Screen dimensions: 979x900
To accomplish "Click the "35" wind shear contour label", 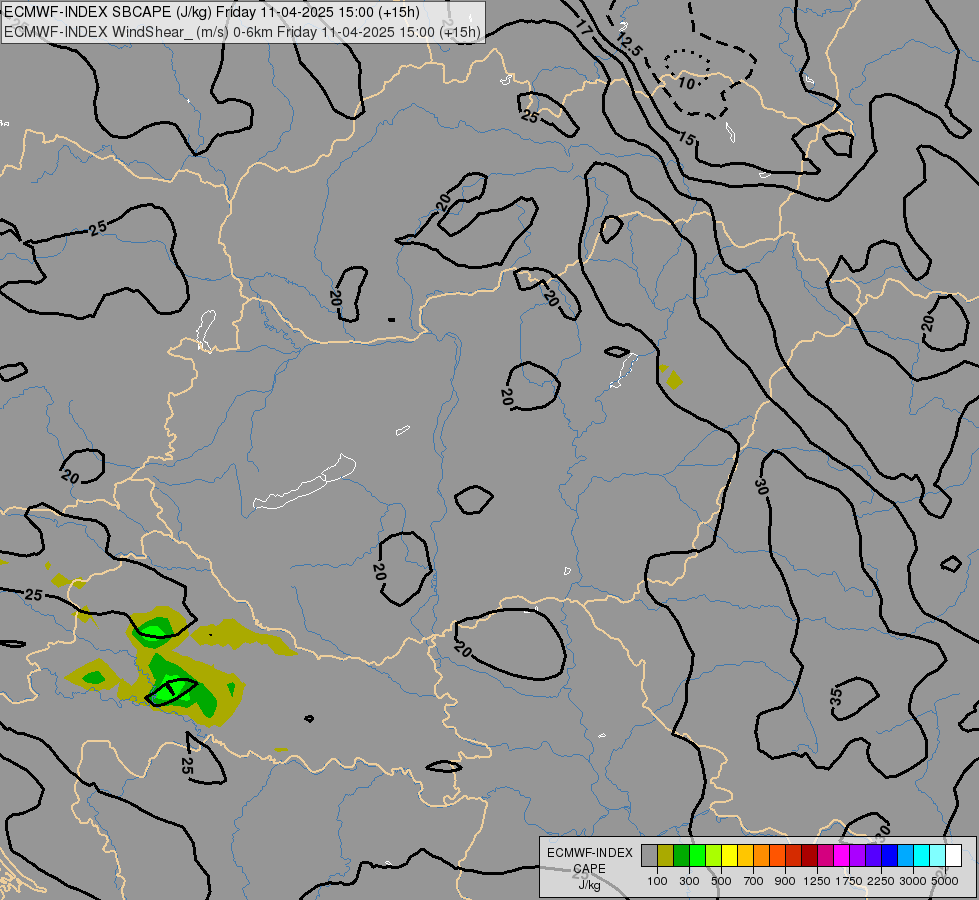I will [x=837, y=696].
